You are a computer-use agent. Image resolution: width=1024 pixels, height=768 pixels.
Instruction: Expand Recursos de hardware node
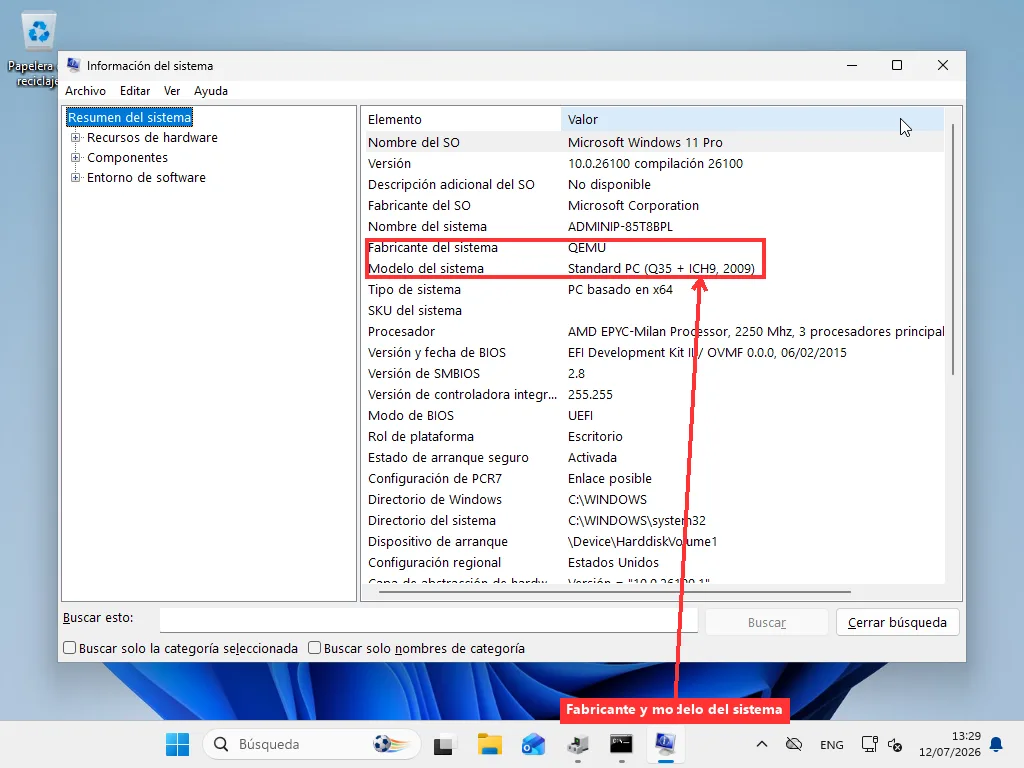click(x=76, y=138)
